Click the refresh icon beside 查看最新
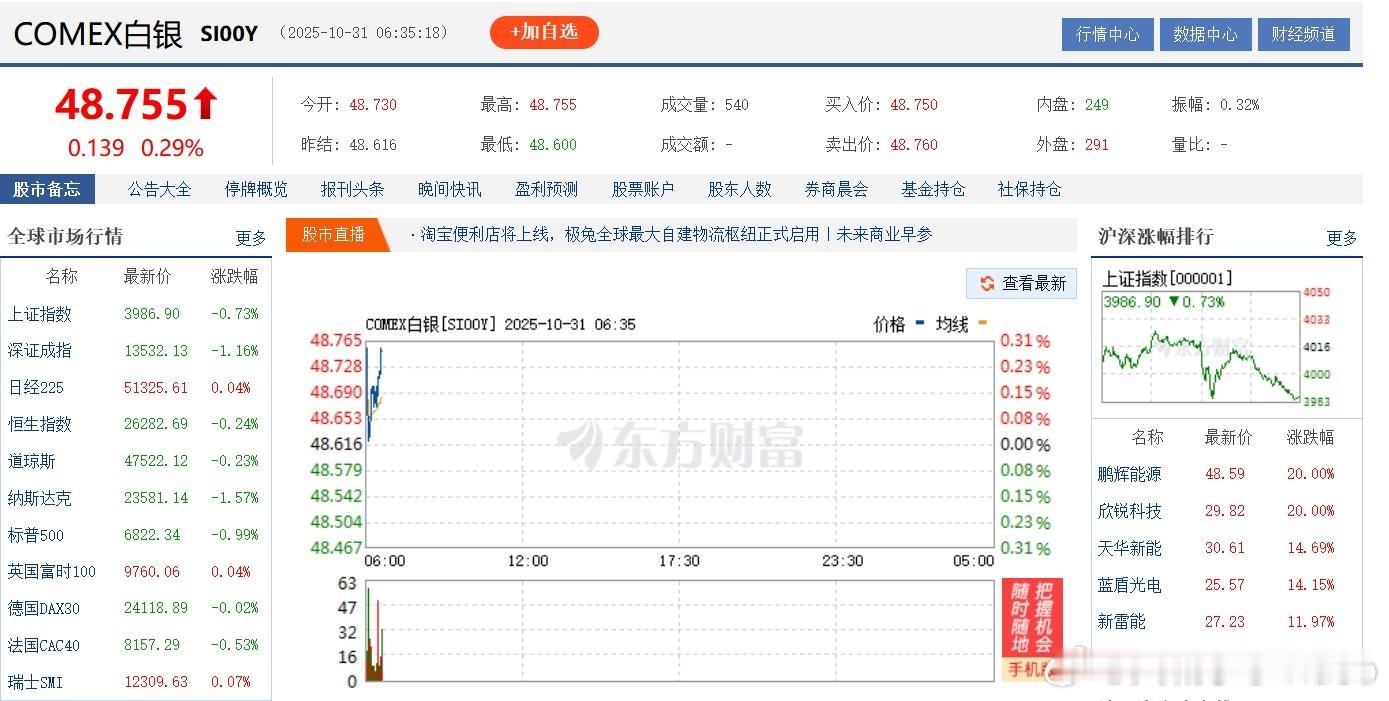 pyautogui.click(x=987, y=283)
